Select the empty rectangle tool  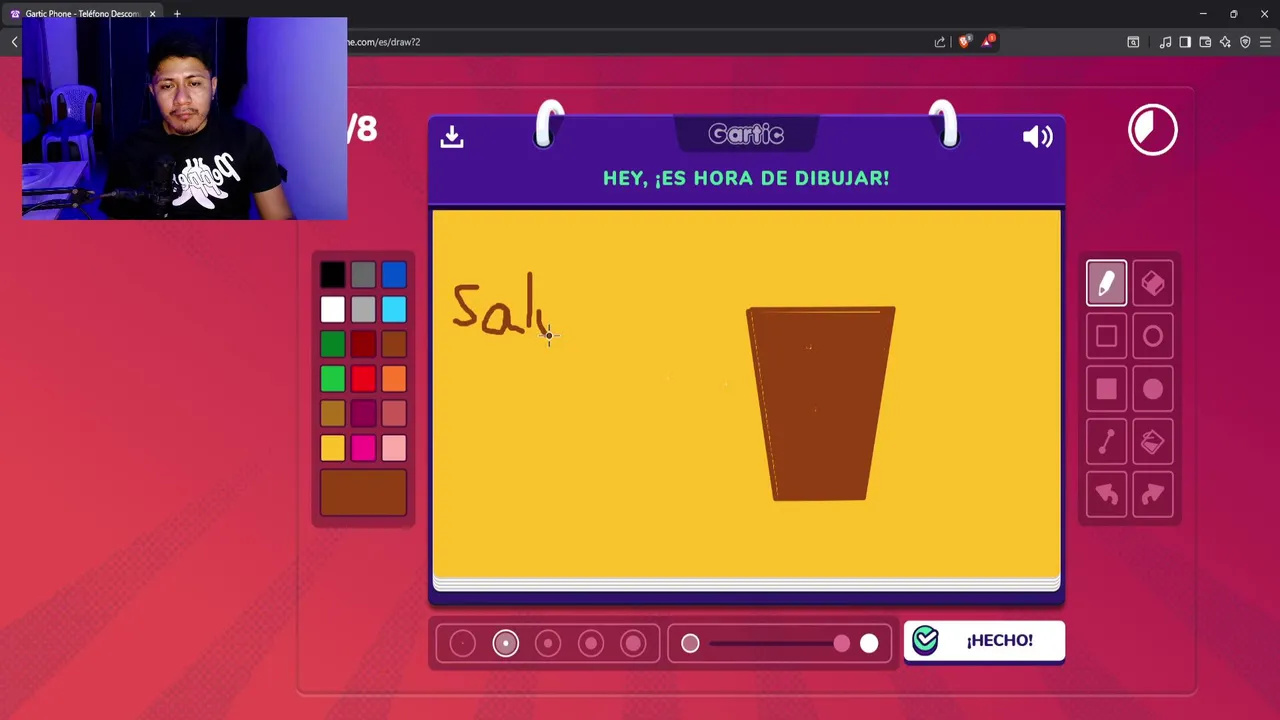(1106, 337)
